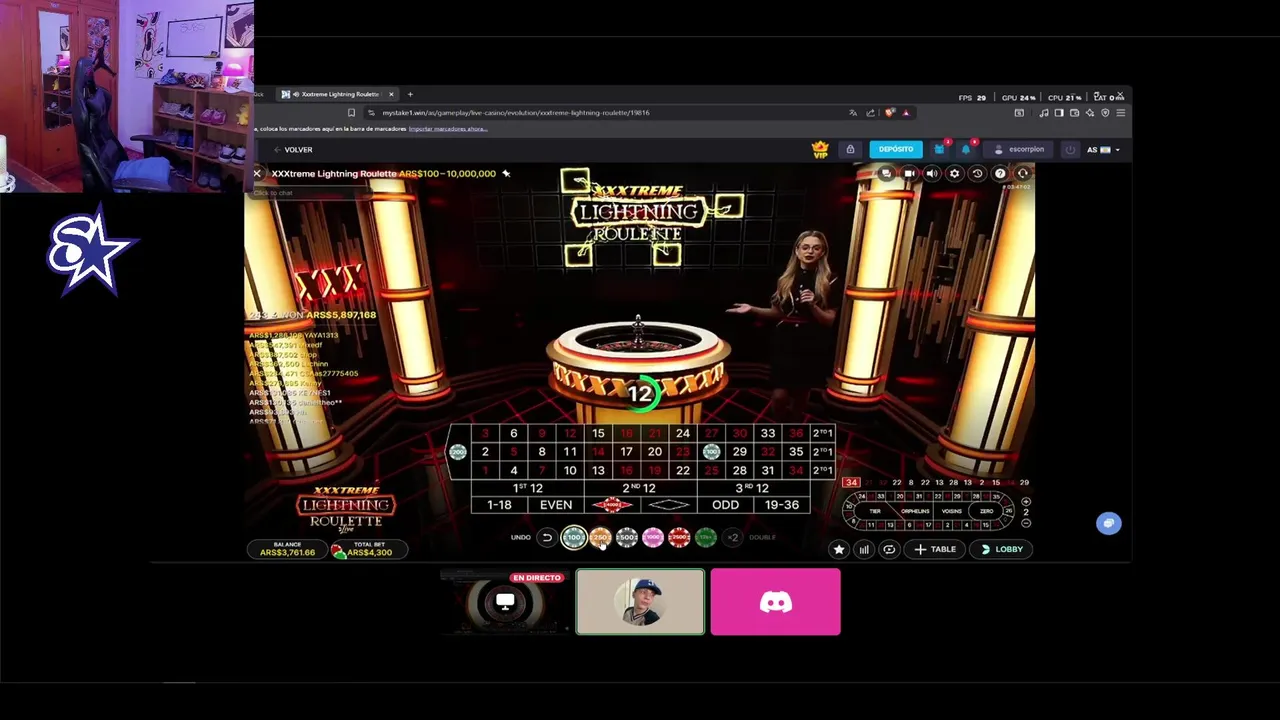Open the escorrpion user profile
1280x720 pixels.
[1019, 150]
